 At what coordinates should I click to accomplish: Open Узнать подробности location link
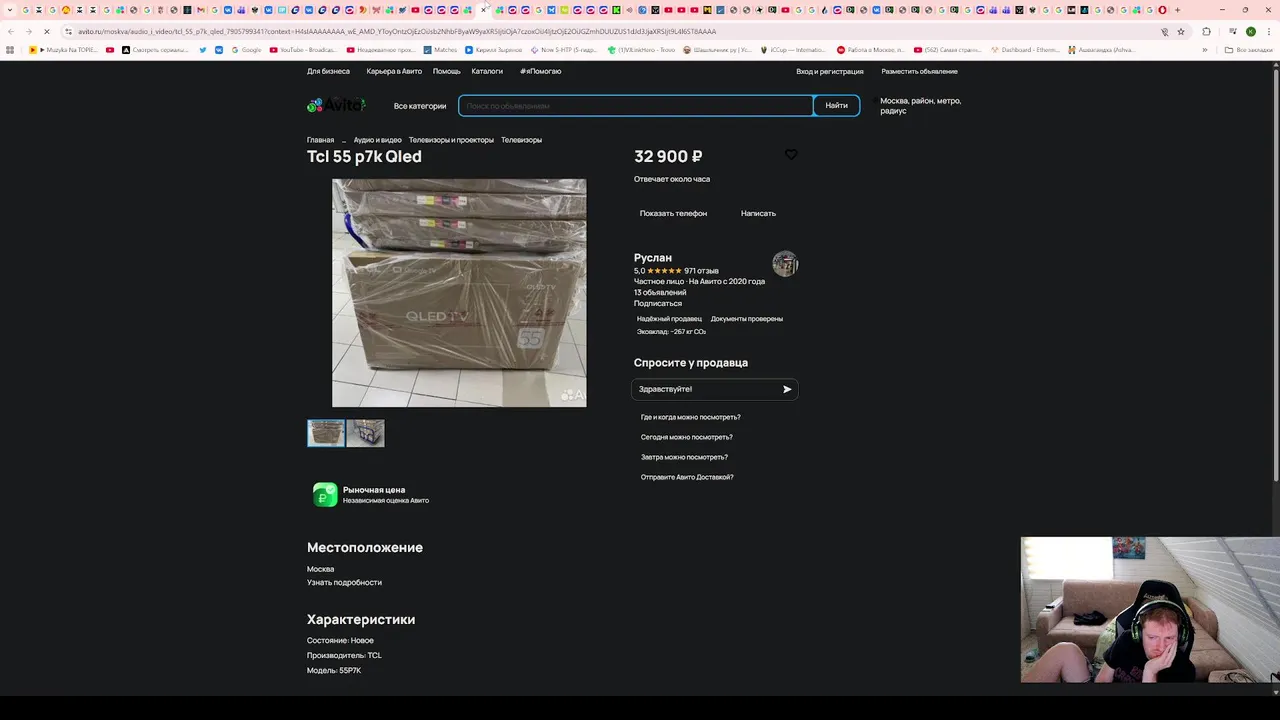(x=344, y=582)
